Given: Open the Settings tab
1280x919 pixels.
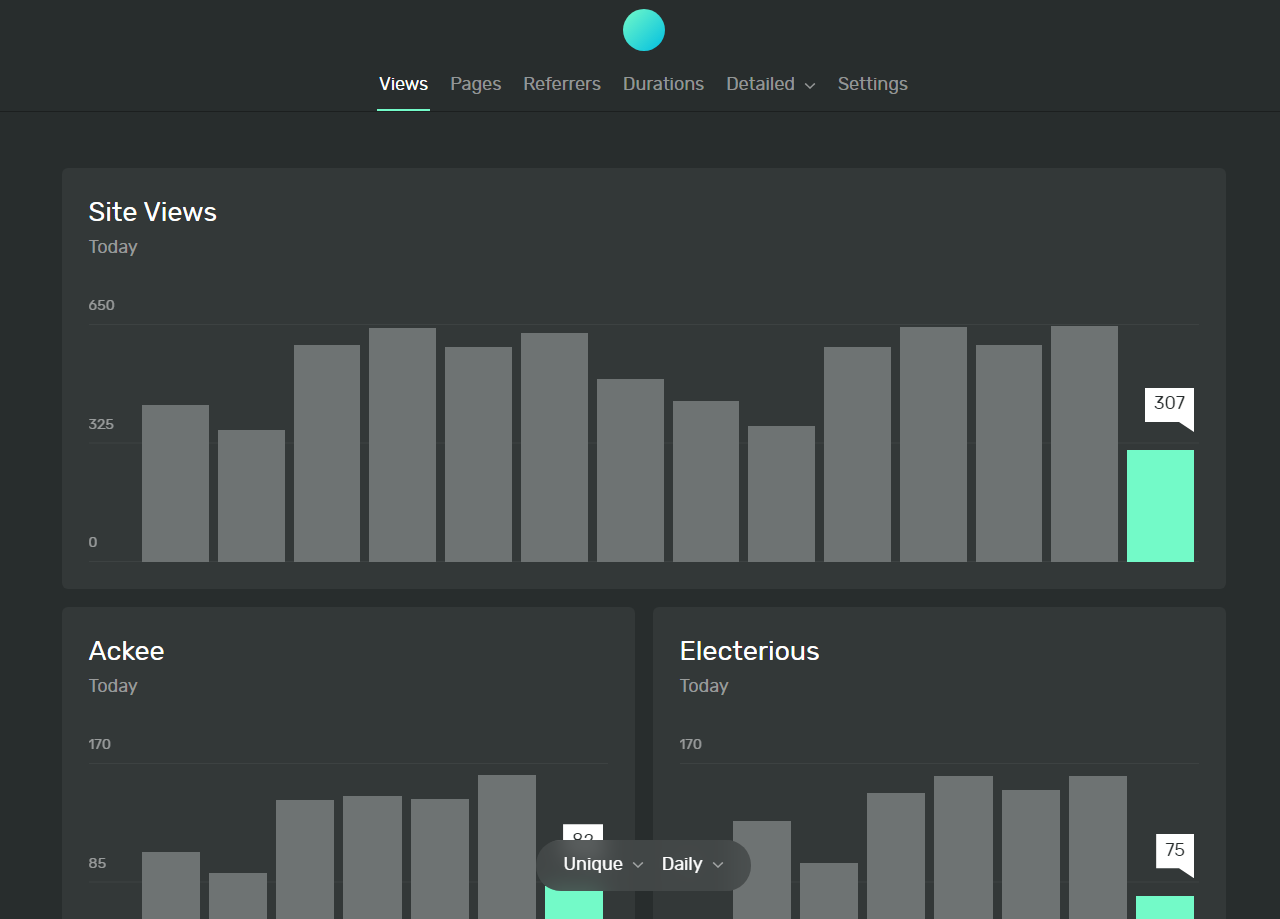Looking at the screenshot, I should coord(873,84).
